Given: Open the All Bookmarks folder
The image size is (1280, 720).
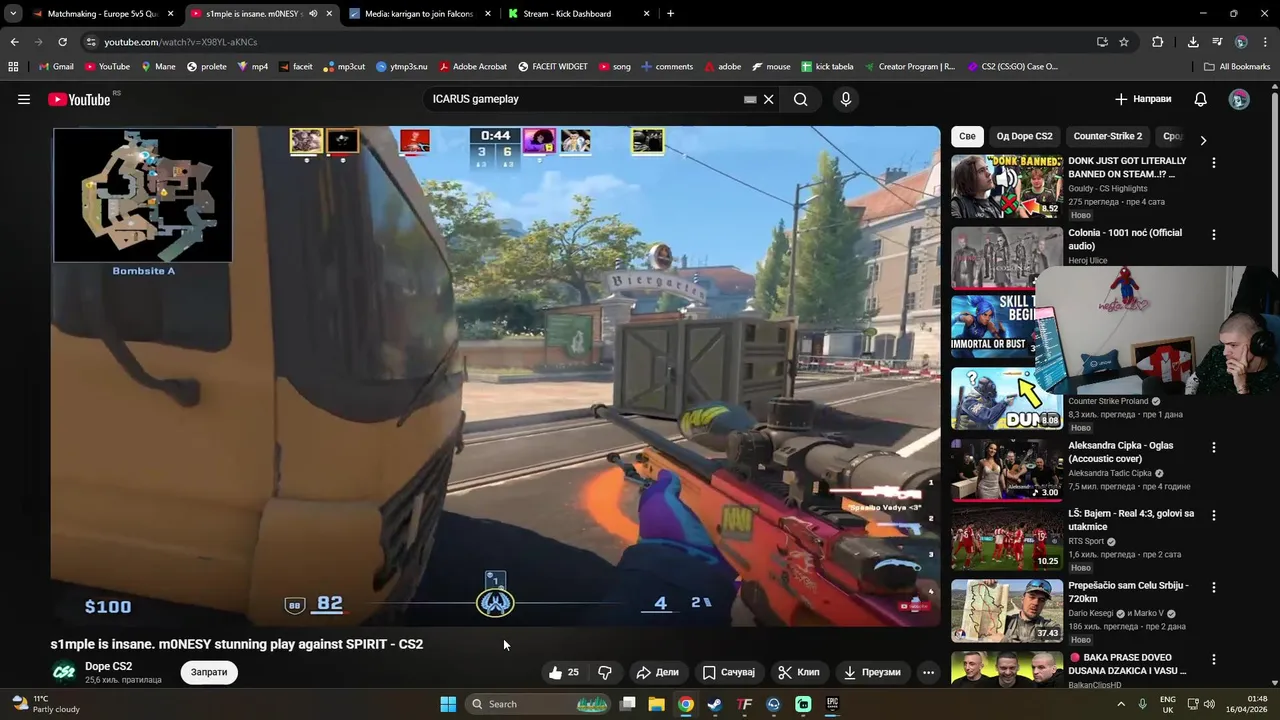Looking at the screenshot, I should (1237, 67).
